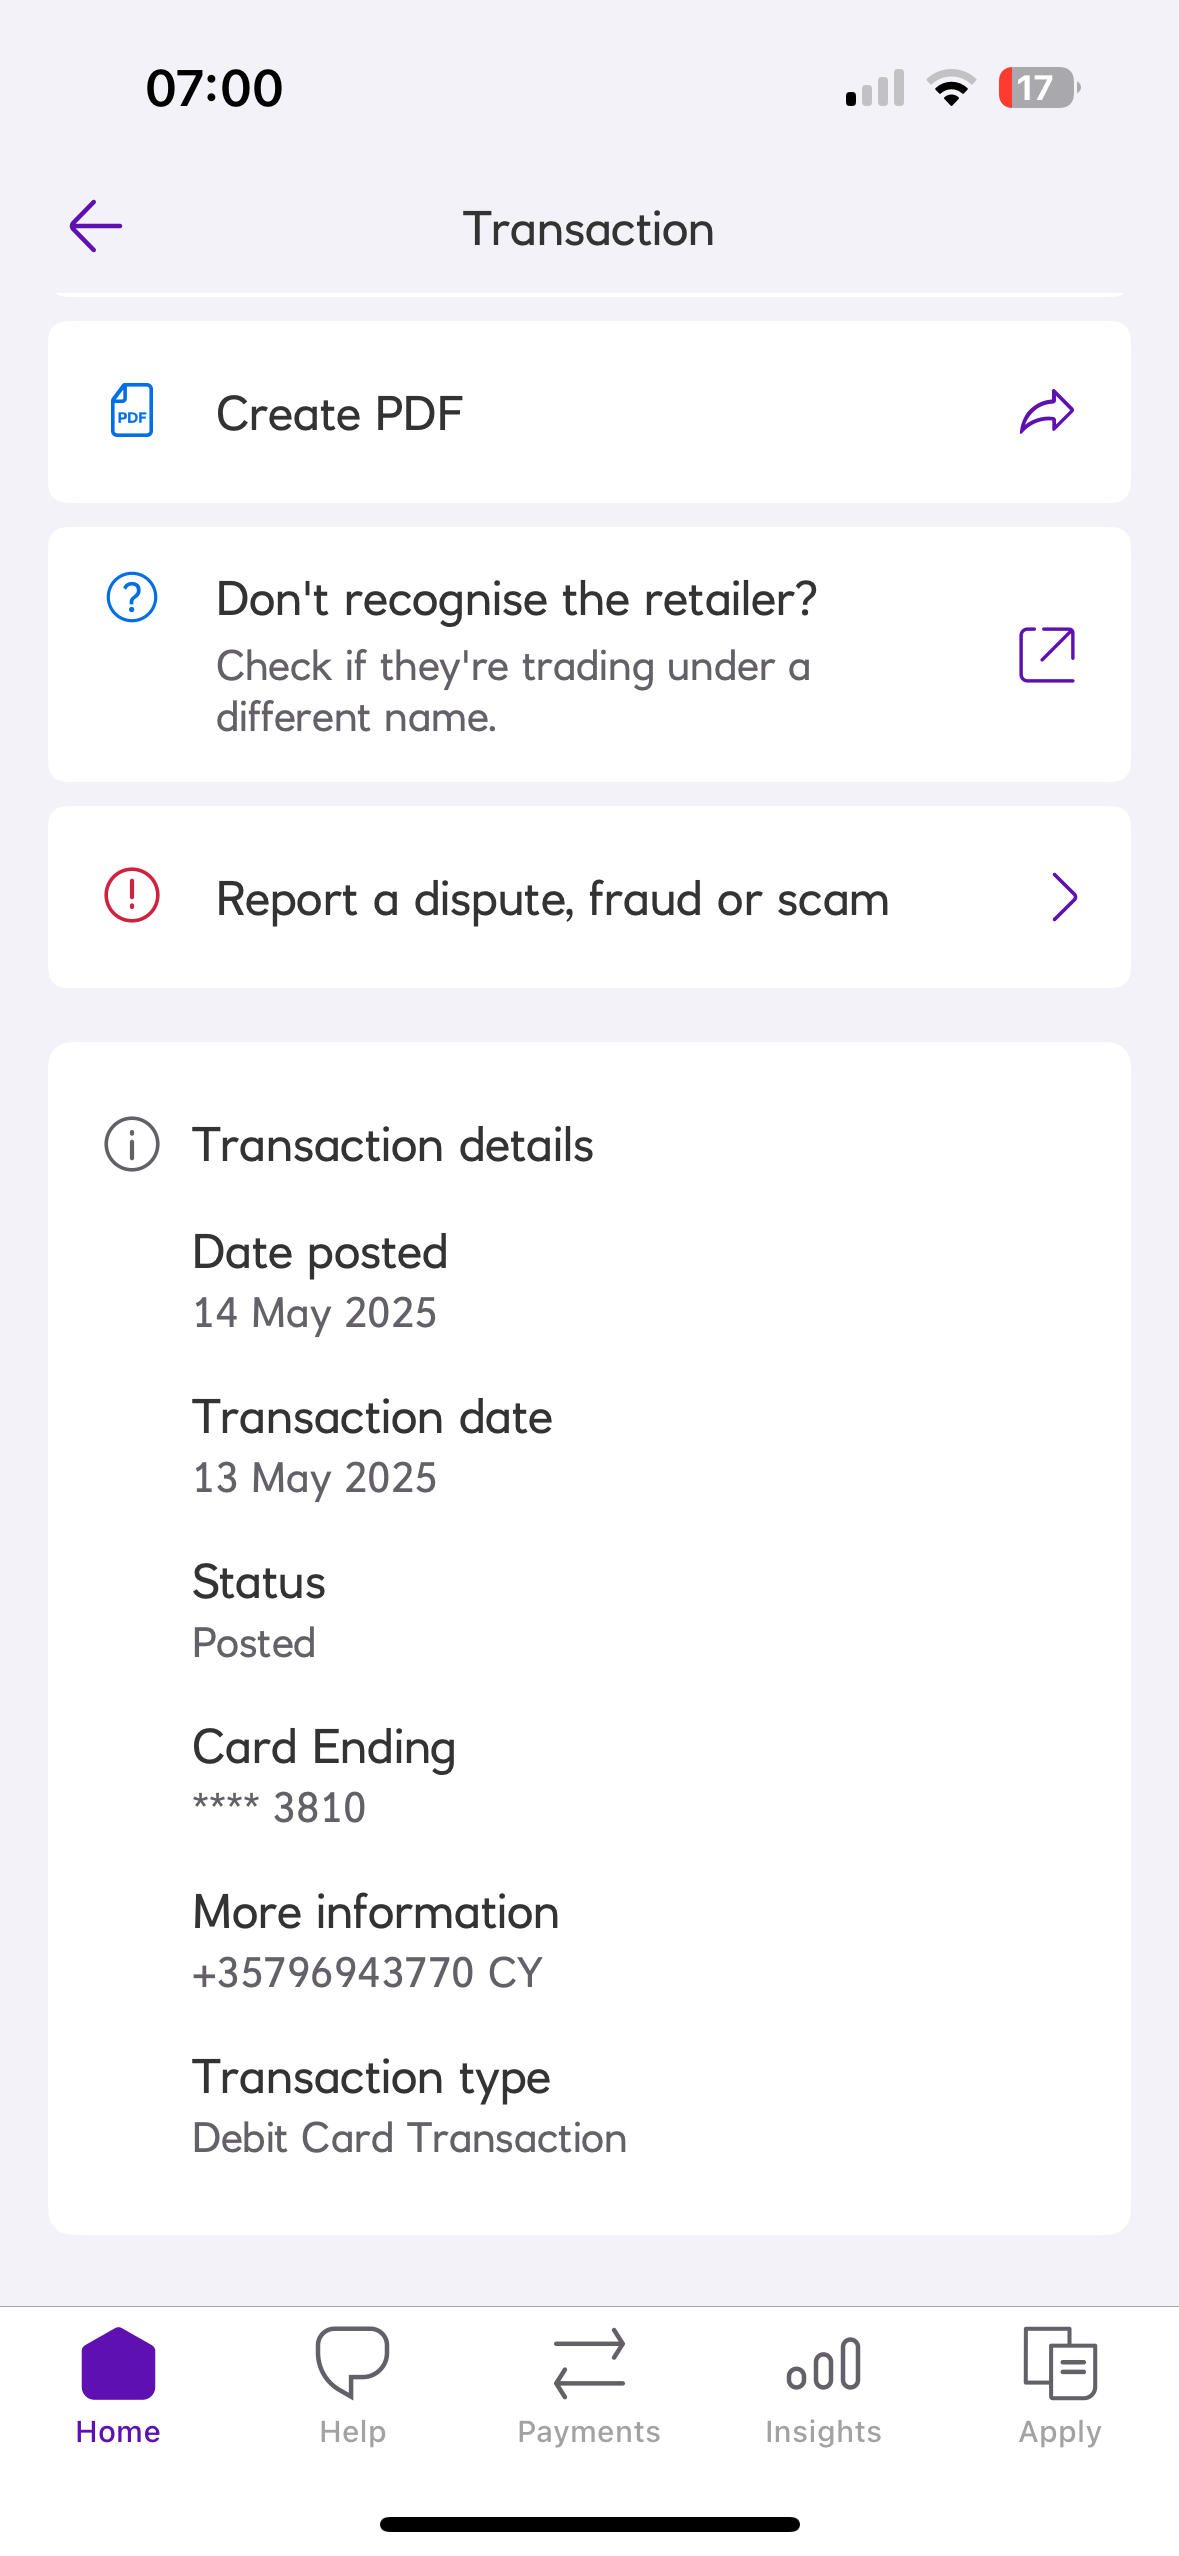Open the Help tab

point(353,2384)
